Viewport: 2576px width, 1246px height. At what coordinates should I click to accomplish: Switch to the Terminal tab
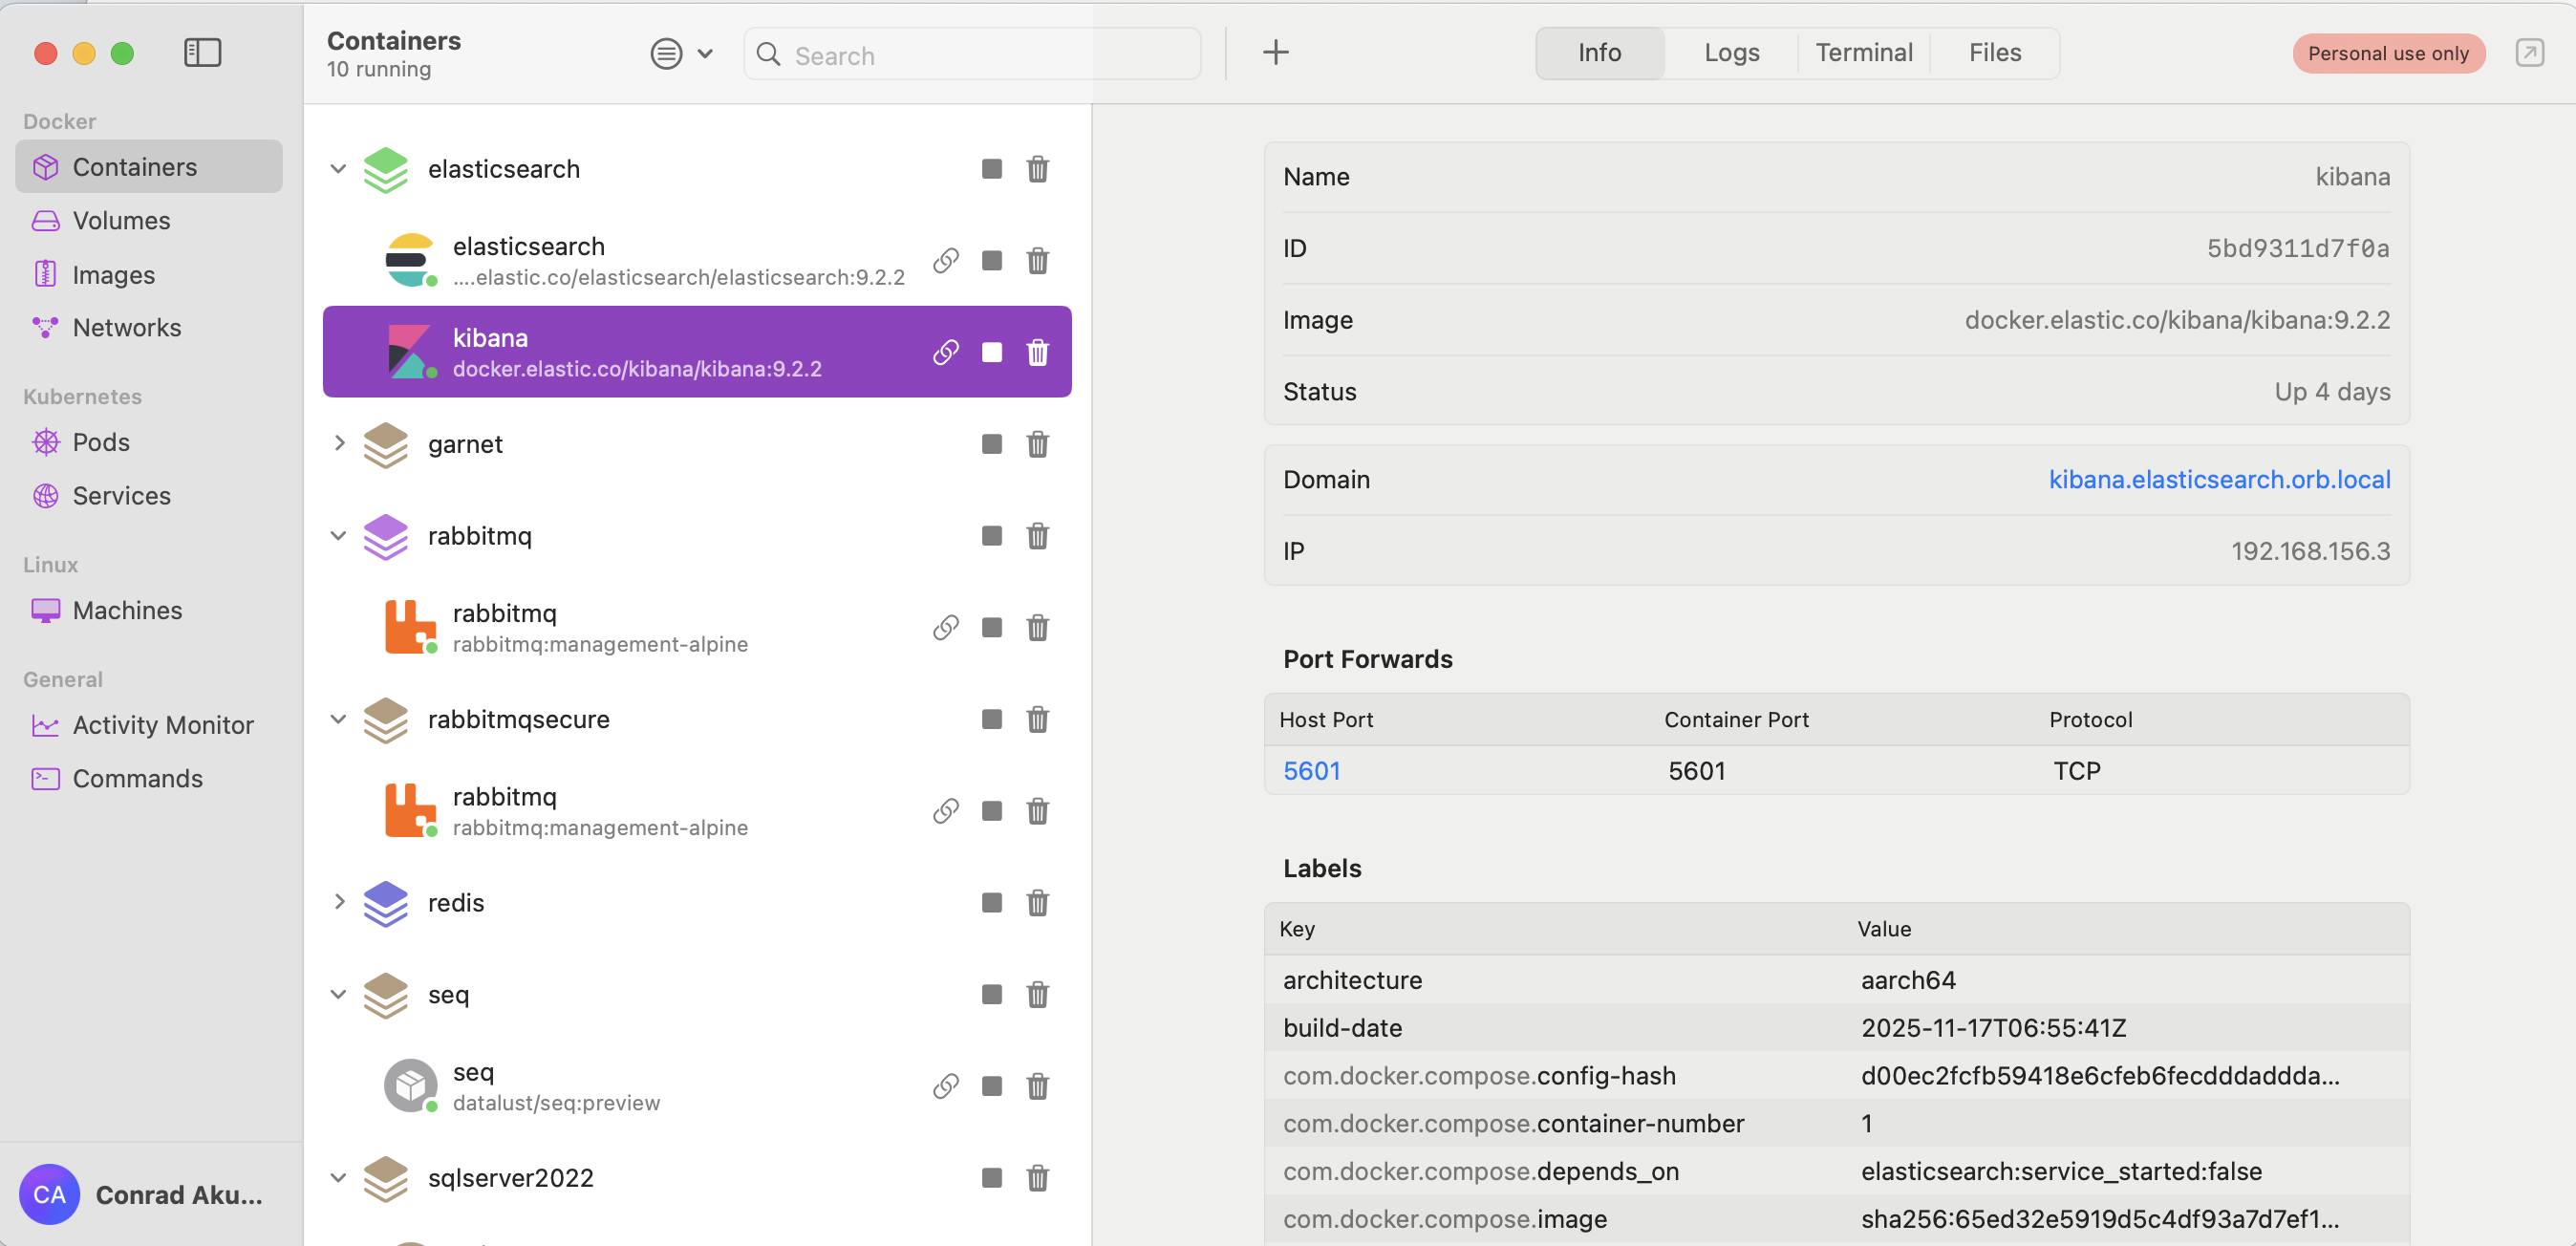(x=1863, y=53)
